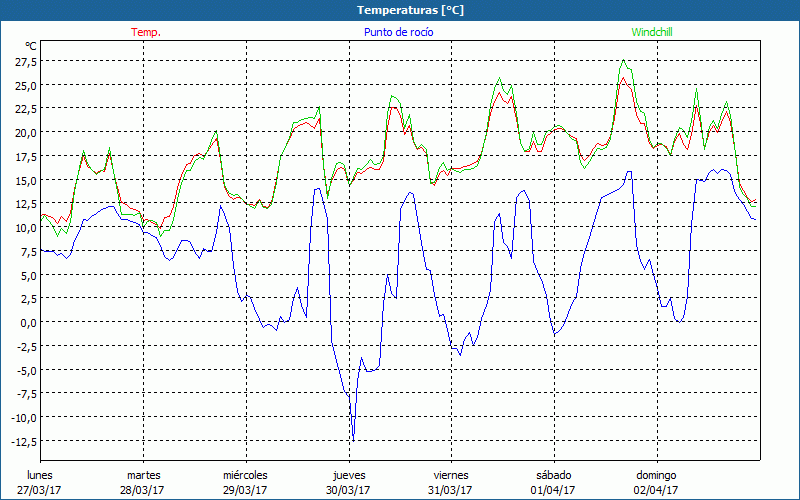The image size is (800, 500).
Task: Select the martes day label
Action: coord(143,475)
